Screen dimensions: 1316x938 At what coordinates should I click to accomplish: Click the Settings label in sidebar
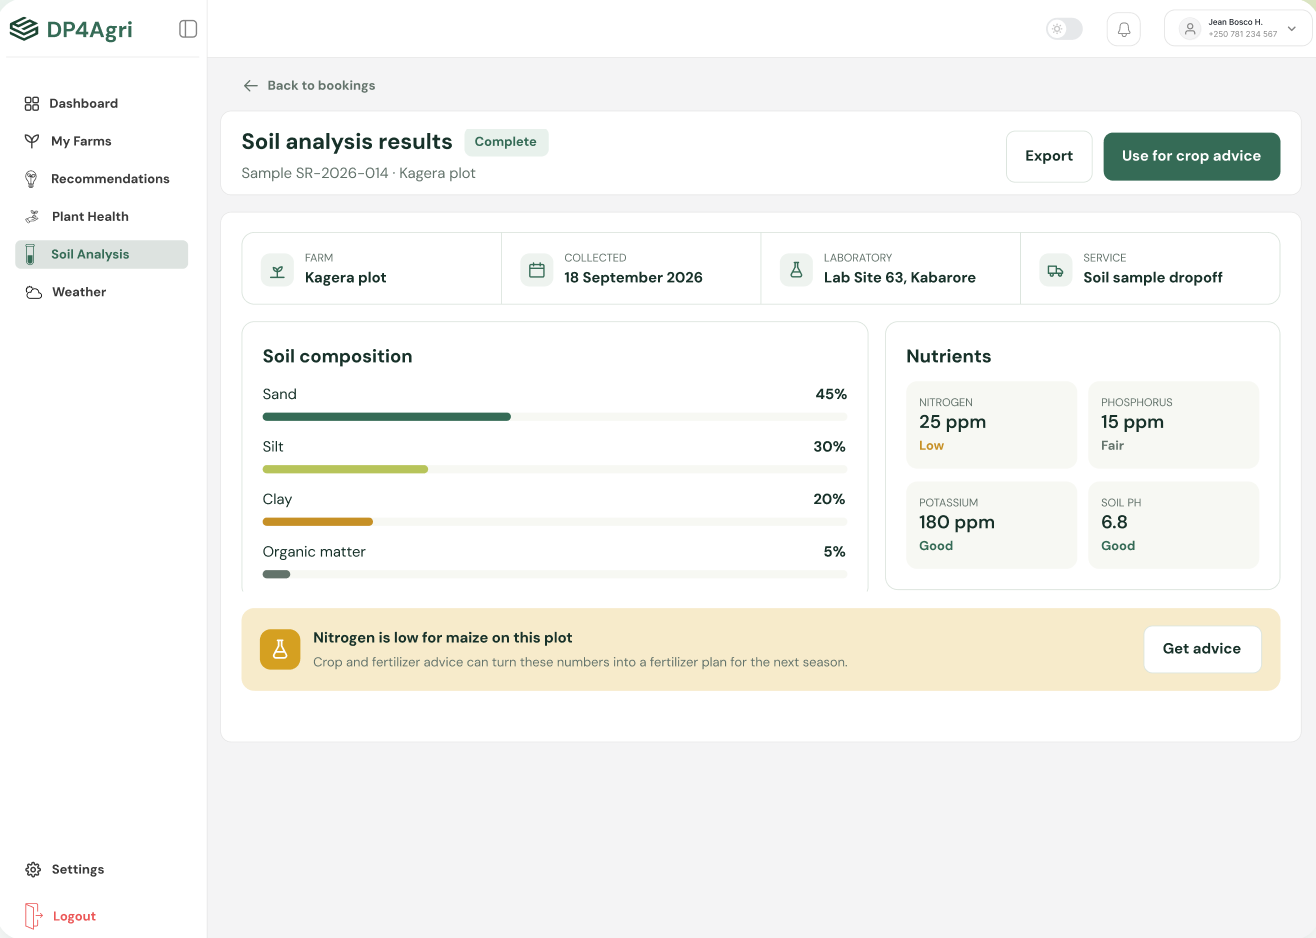(x=78, y=870)
